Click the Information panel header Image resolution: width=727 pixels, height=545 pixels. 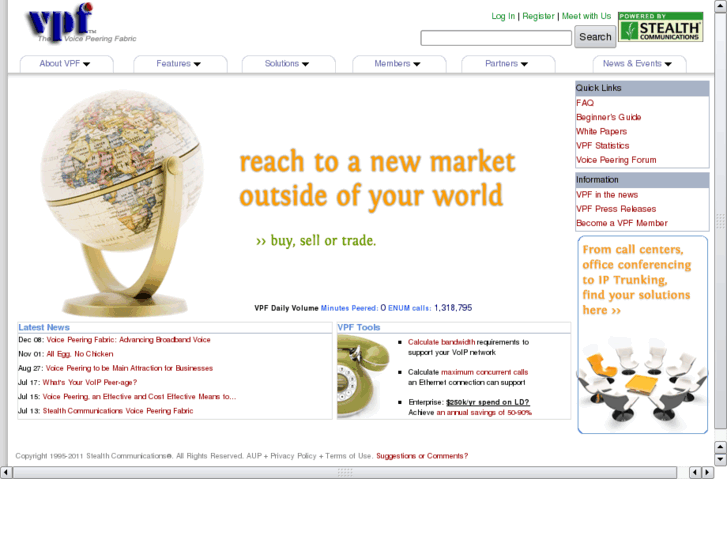642,180
